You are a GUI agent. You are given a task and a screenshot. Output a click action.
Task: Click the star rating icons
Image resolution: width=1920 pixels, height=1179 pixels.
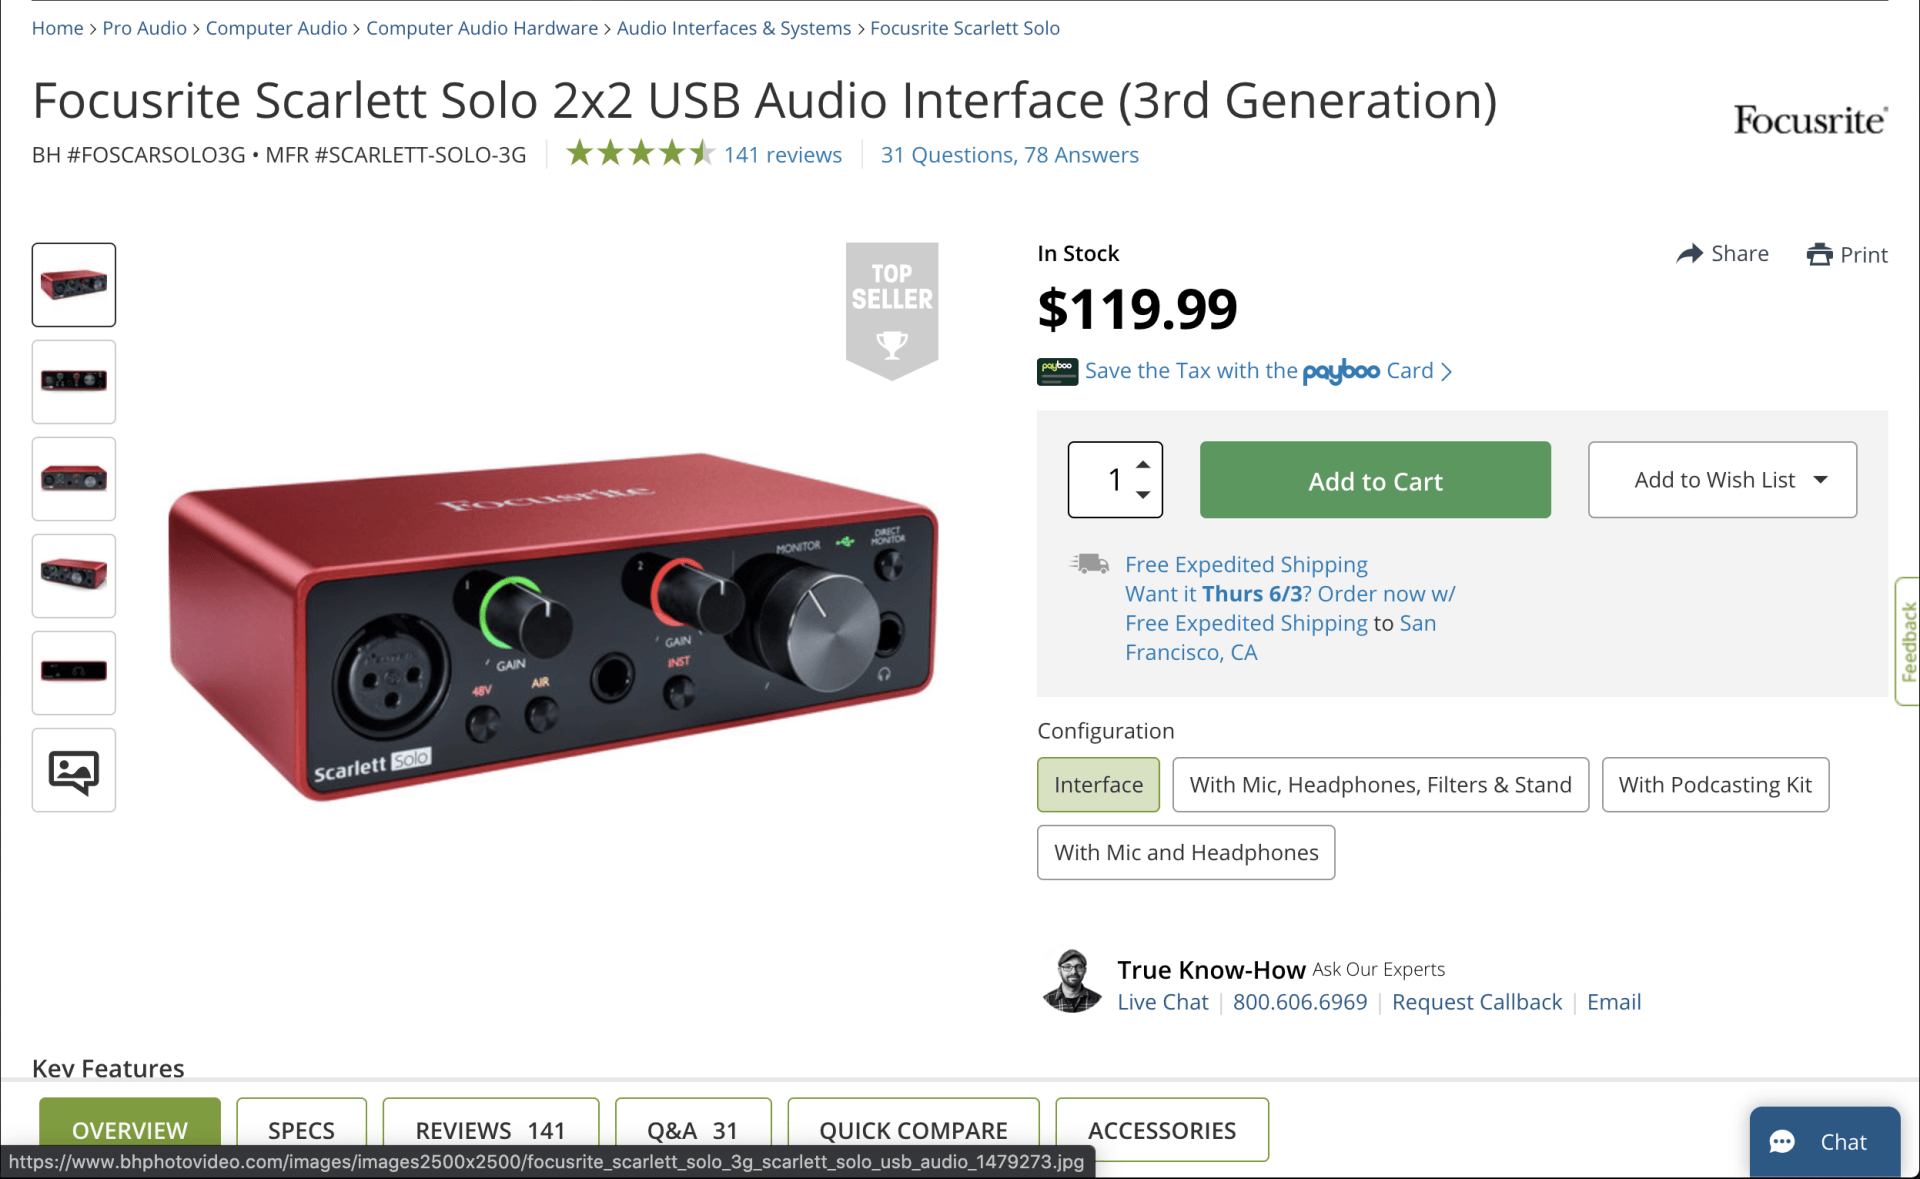(640, 154)
